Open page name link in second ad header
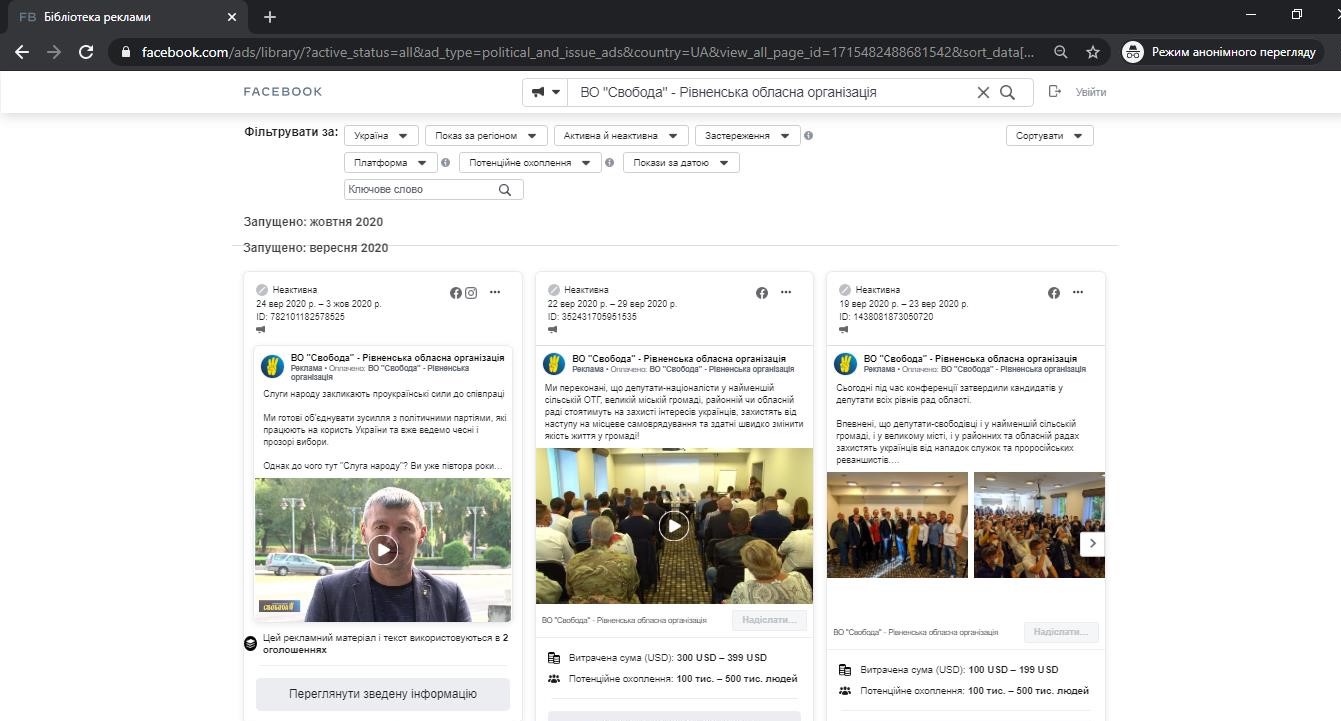Image resolution: width=1341 pixels, height=721 pixels. (679, 358)
